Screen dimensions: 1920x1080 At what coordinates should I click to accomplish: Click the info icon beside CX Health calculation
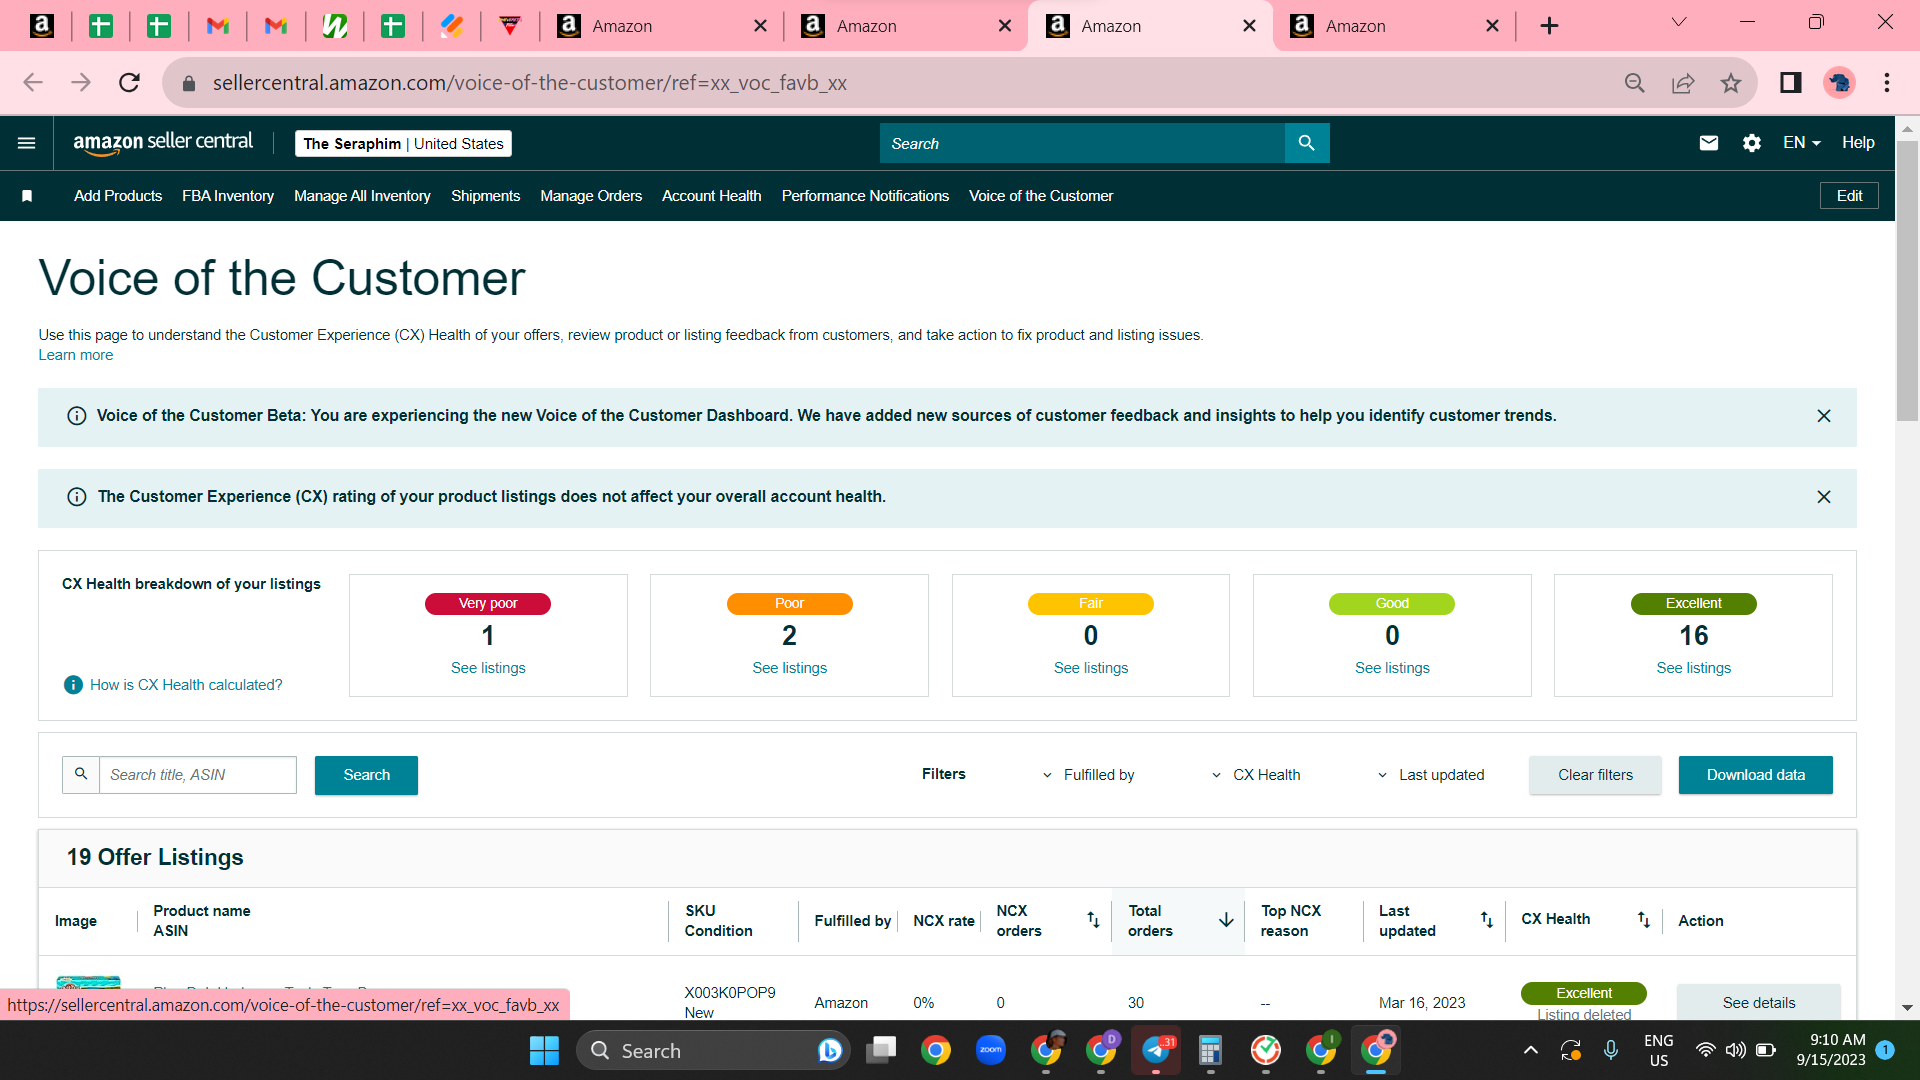(73, 685)
